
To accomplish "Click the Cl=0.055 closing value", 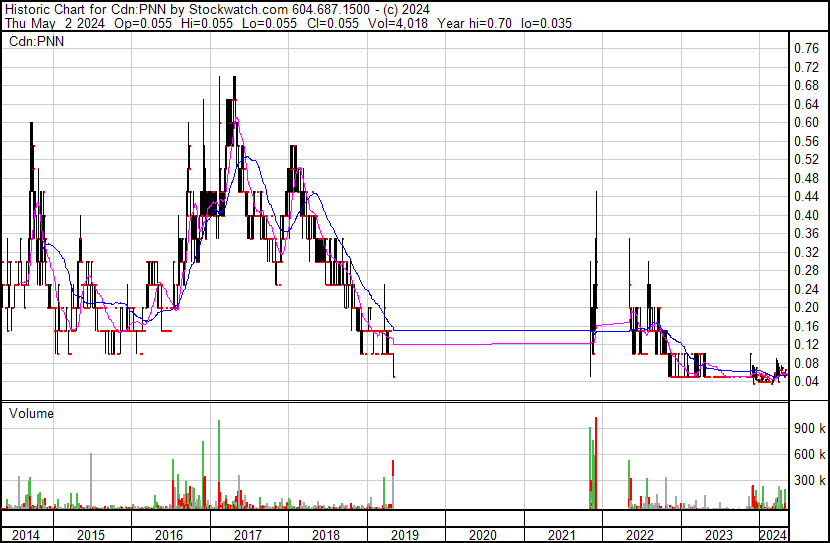I will (x=332, y=23).
